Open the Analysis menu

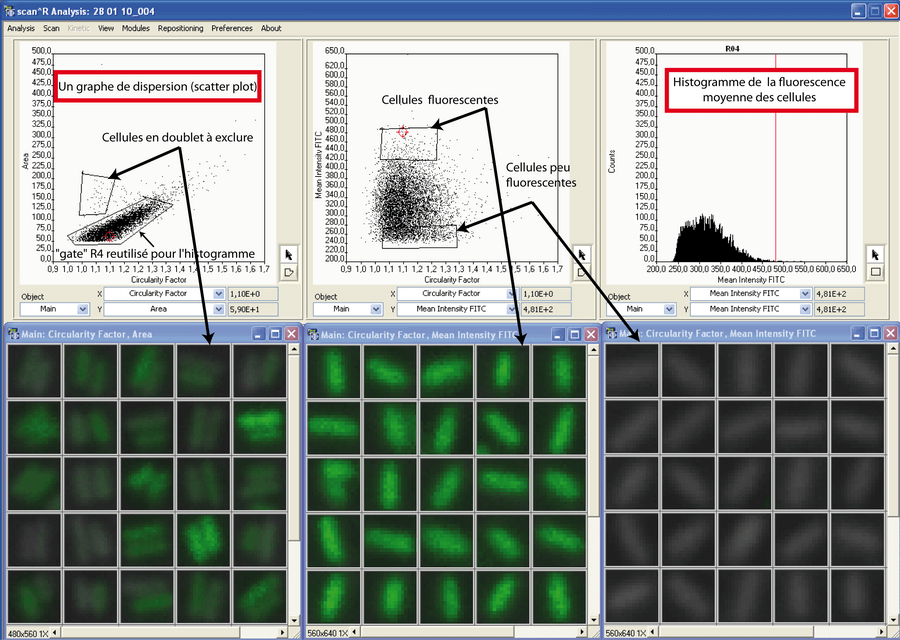coord(20,28)
